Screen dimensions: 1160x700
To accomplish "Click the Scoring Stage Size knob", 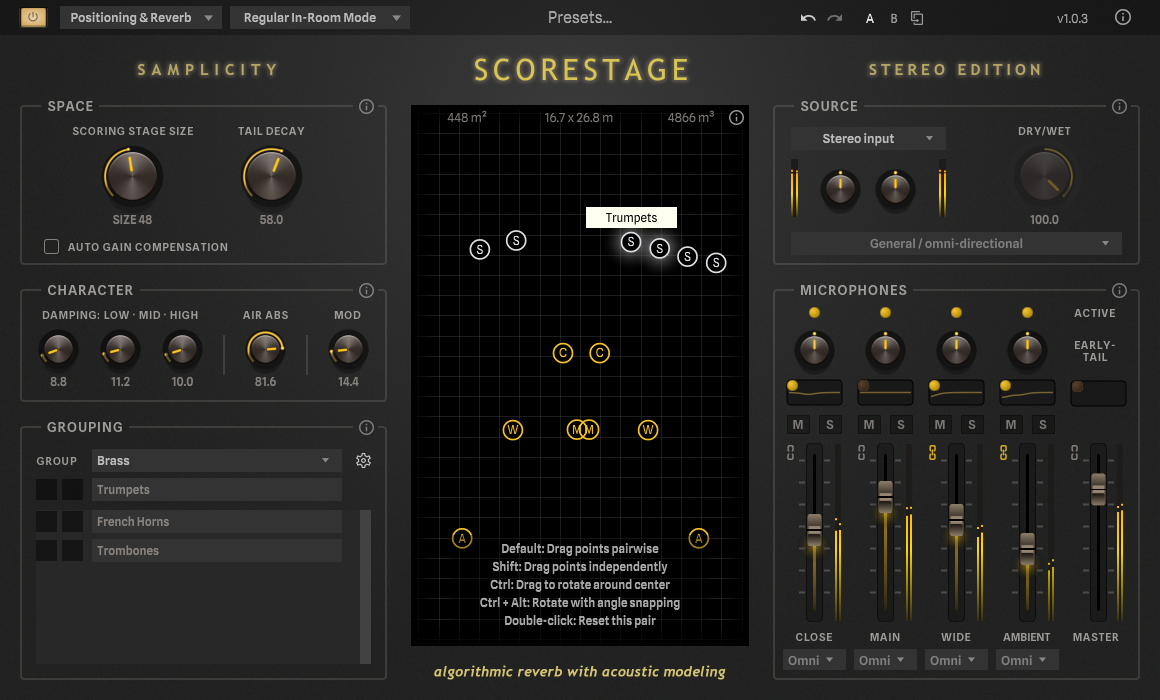I will [x=132, y=176].
